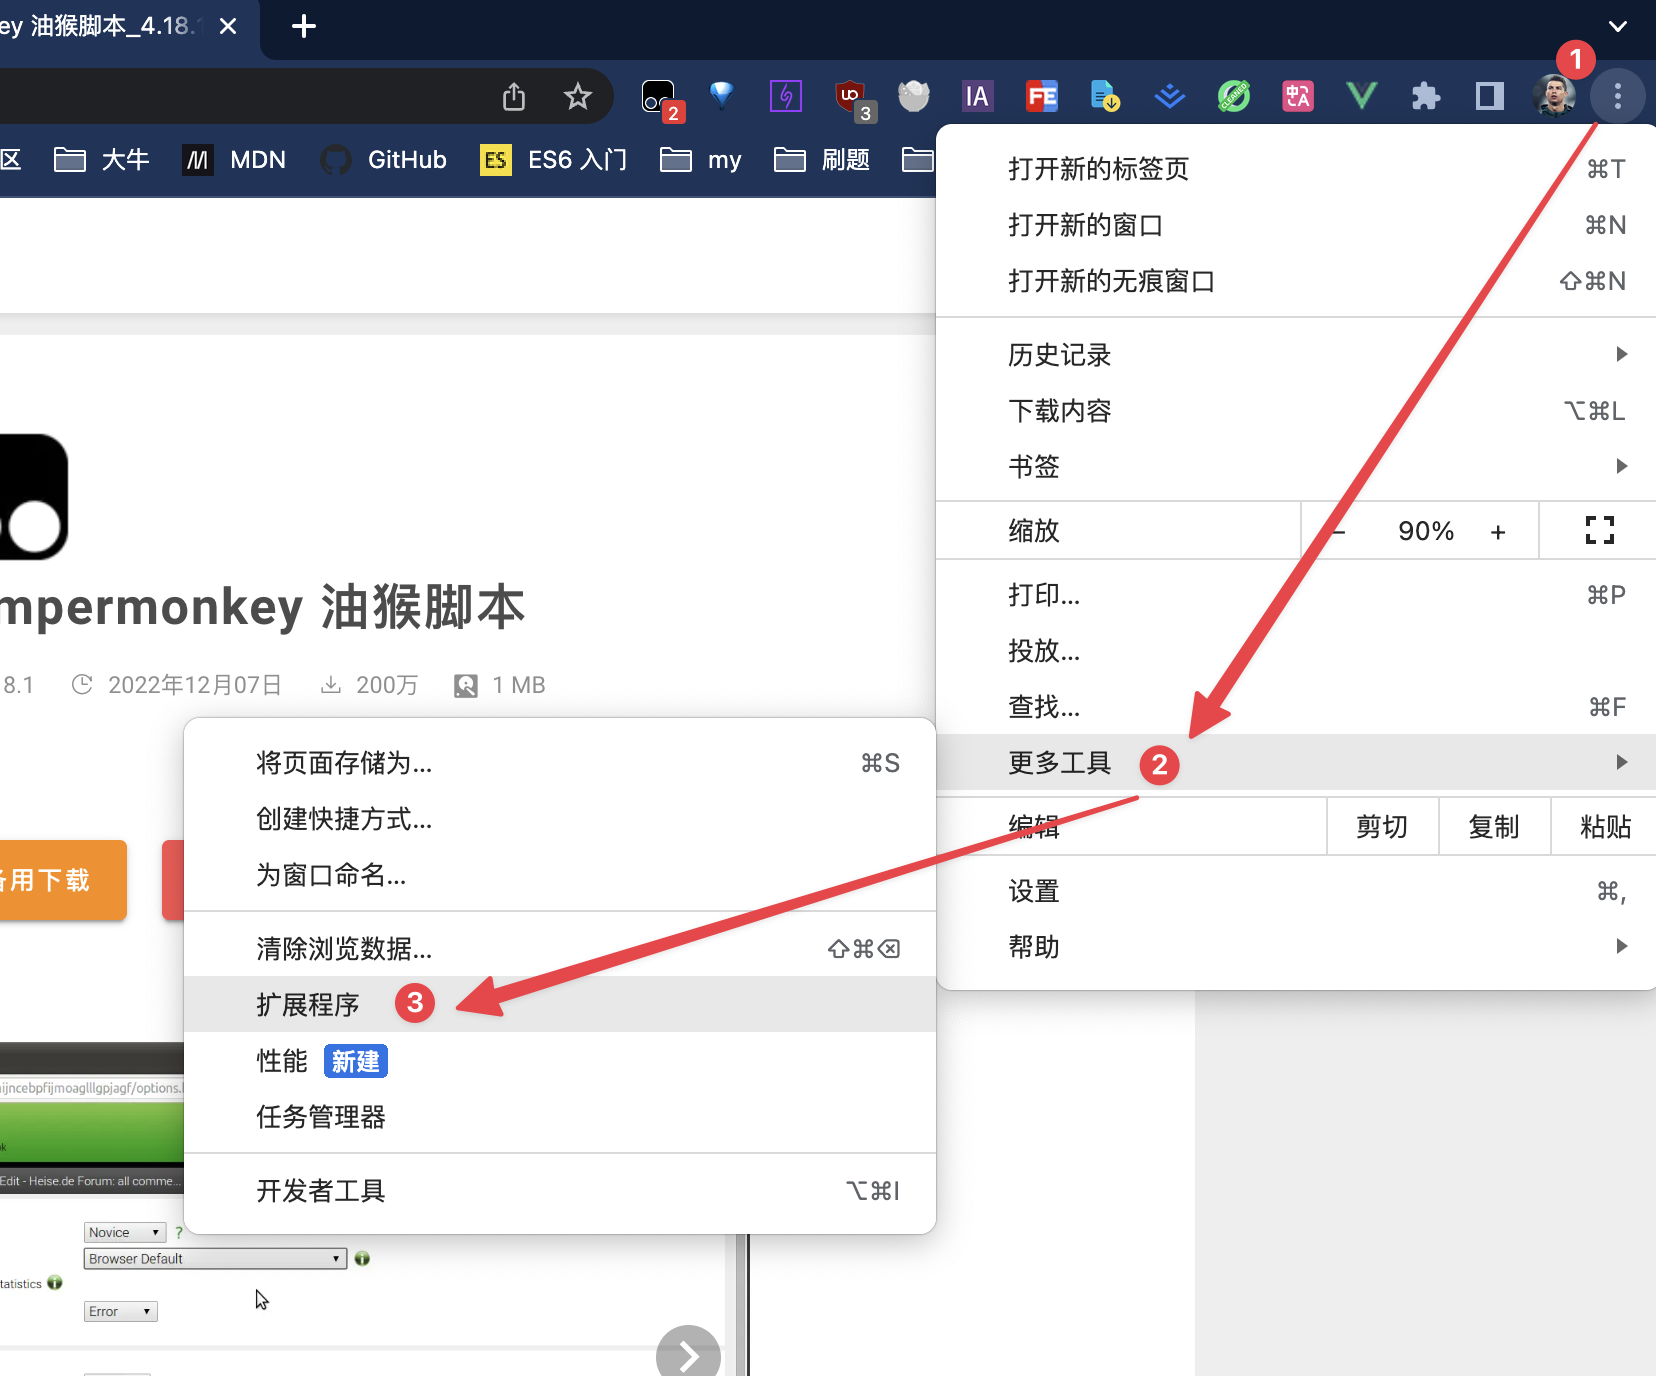Choose 开发者工具 menu item

point(321,1190)
